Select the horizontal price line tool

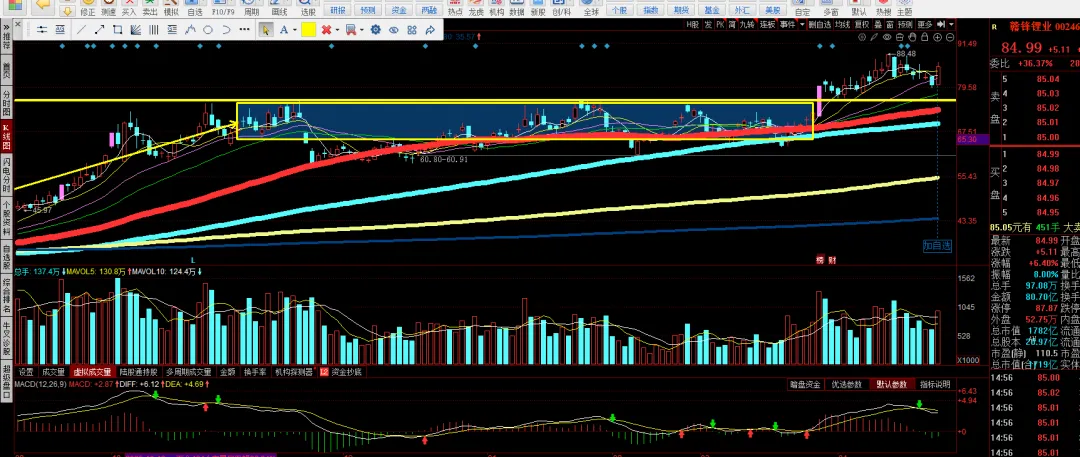42,30
